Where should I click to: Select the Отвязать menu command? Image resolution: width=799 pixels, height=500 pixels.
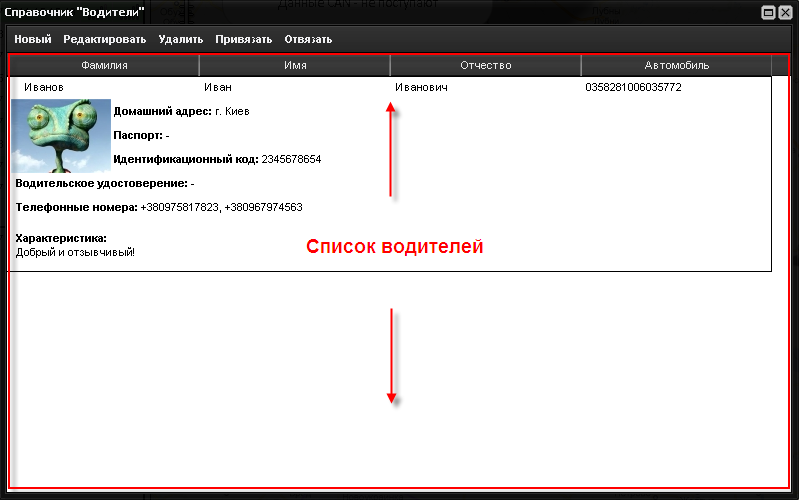[308, 40]
